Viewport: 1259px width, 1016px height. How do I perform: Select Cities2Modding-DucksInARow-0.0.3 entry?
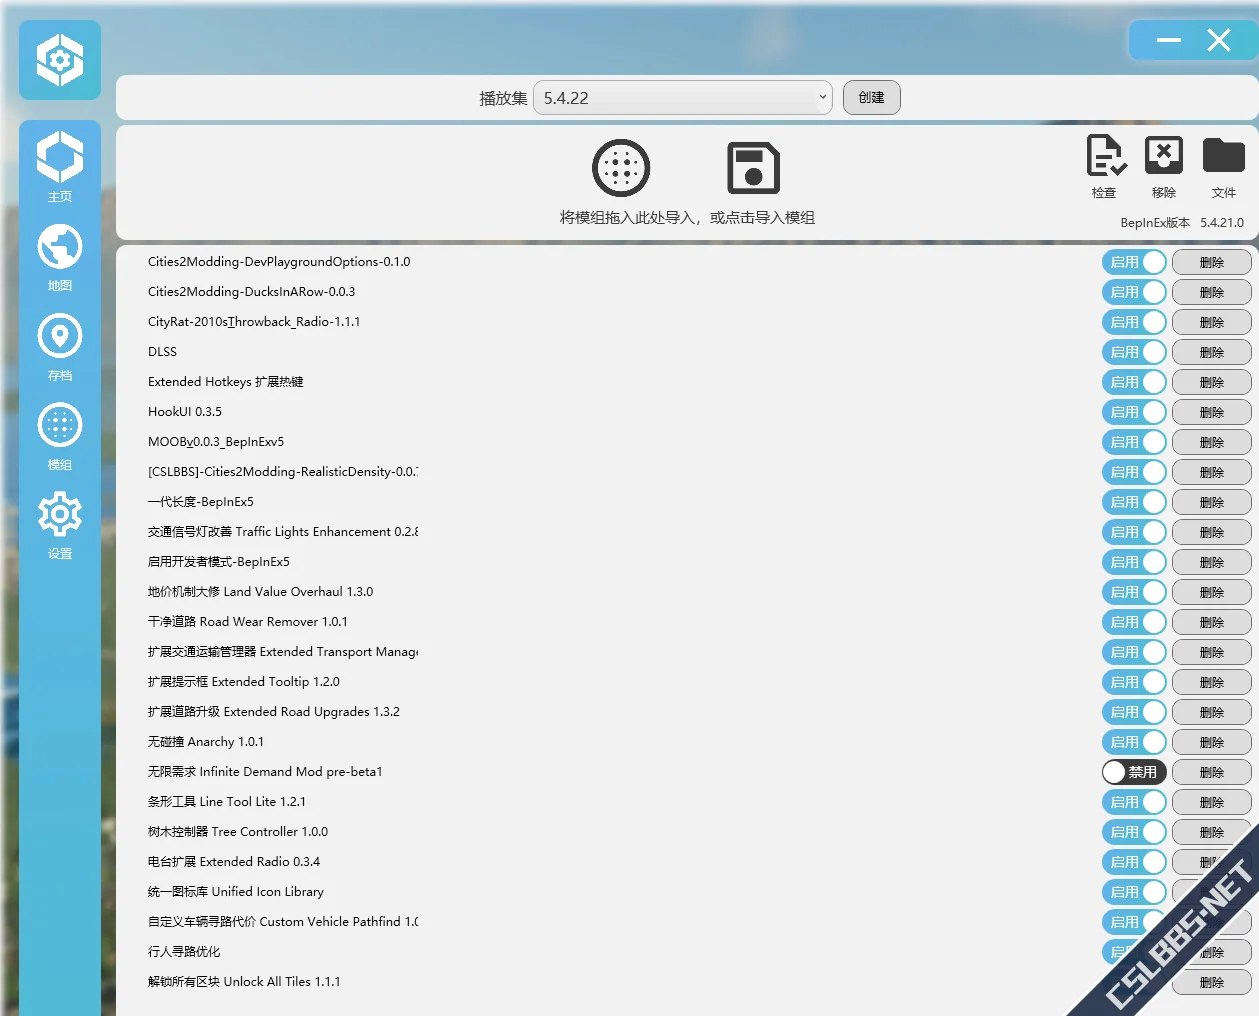click(252, 292)
